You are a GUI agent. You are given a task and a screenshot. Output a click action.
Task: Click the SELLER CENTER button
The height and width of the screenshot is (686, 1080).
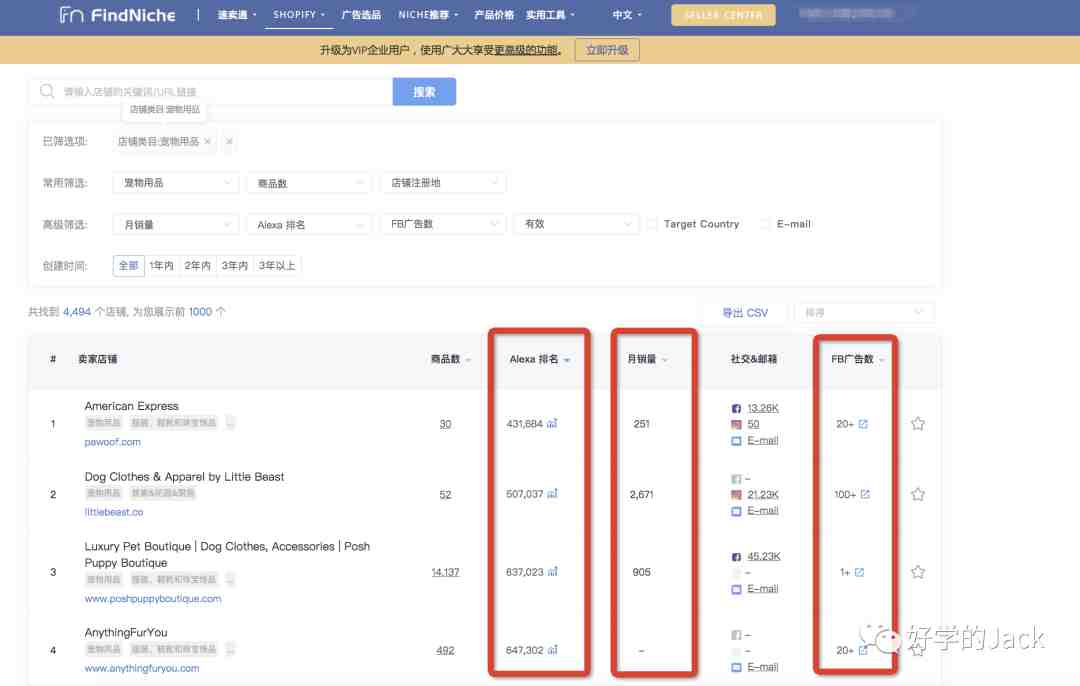point(723,14)
